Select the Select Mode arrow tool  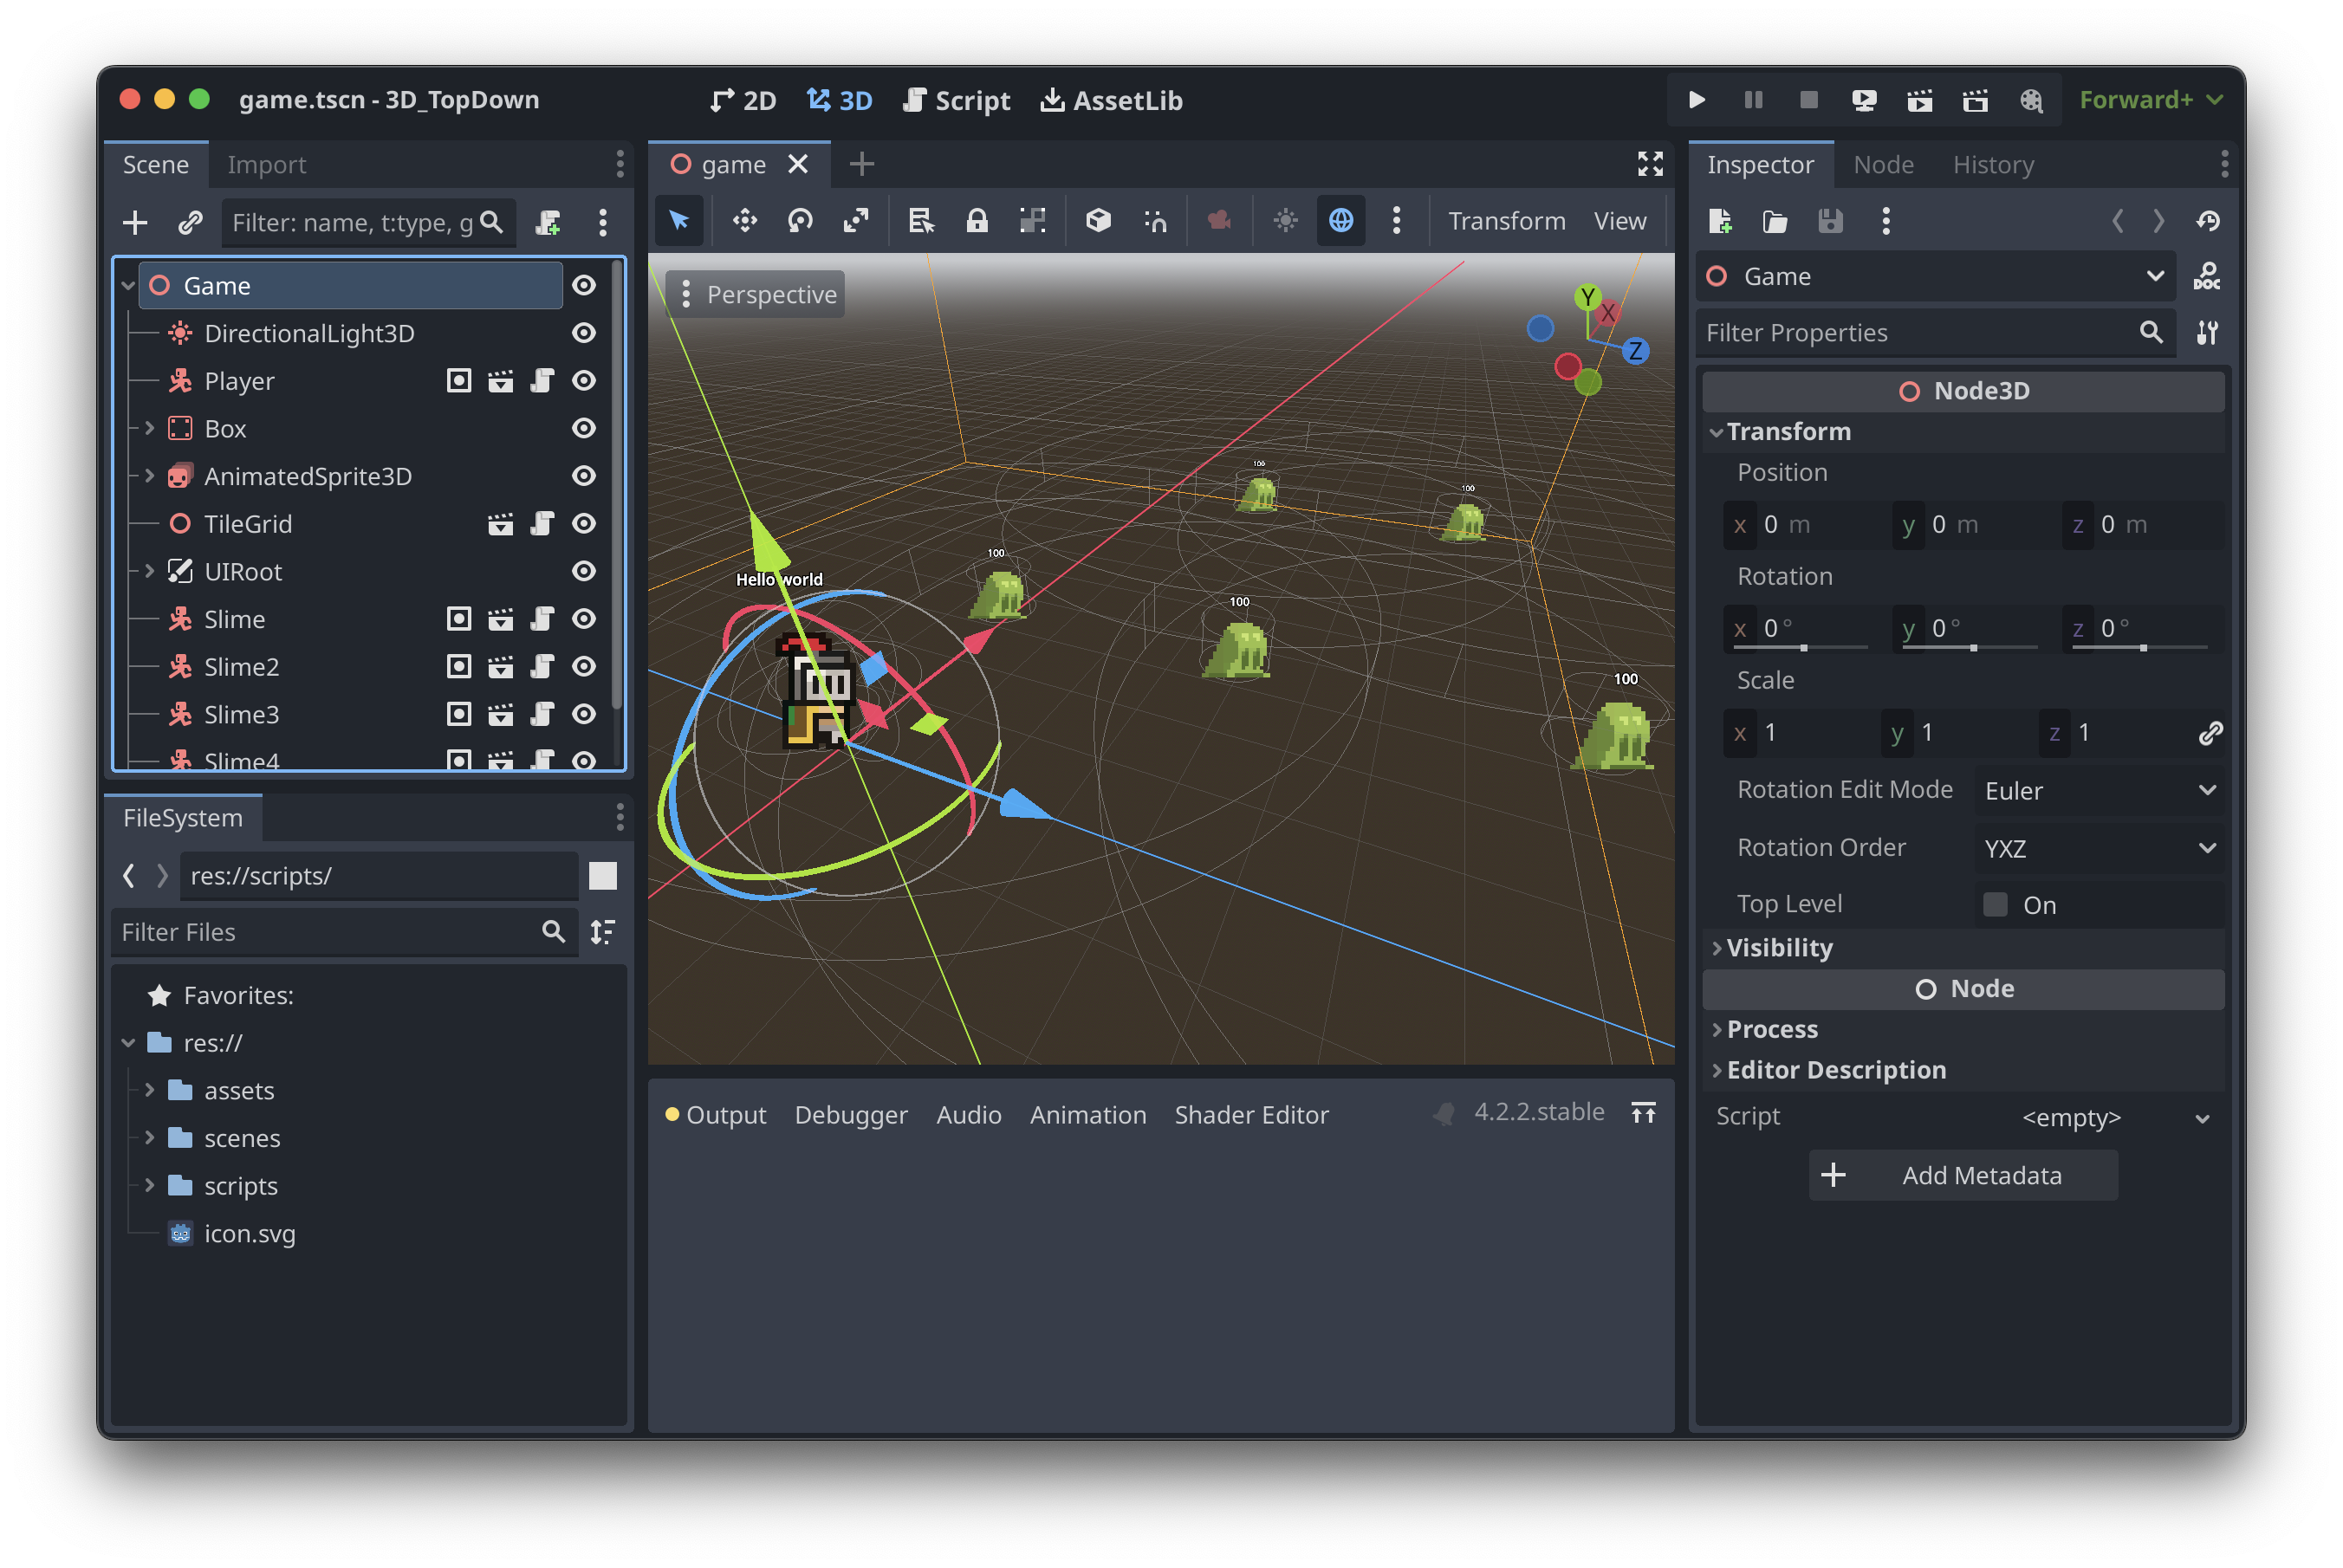pos(679,221)
